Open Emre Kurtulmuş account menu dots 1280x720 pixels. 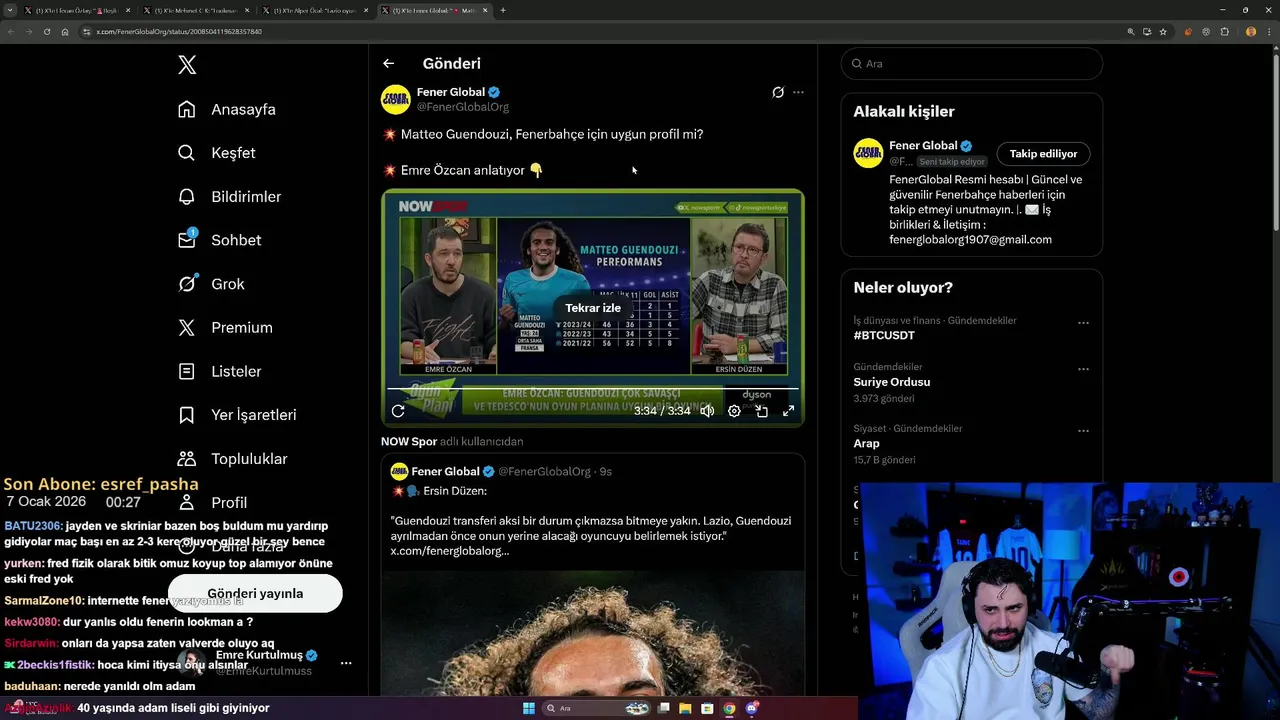(x=346, y=663)
